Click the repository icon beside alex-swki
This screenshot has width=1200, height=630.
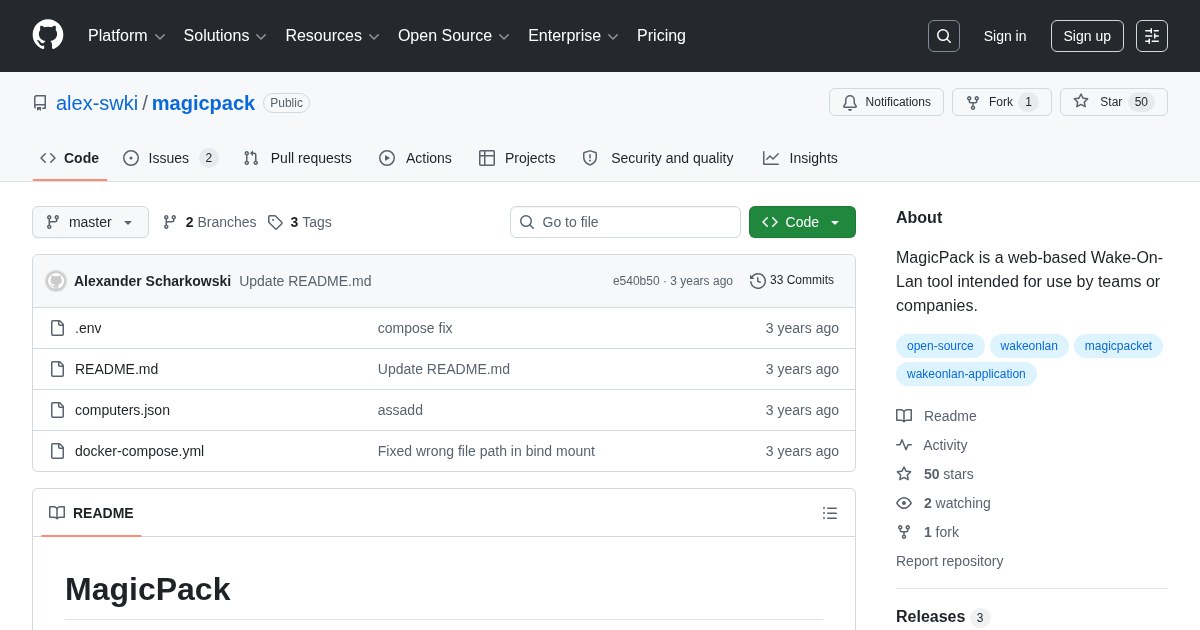40,103
